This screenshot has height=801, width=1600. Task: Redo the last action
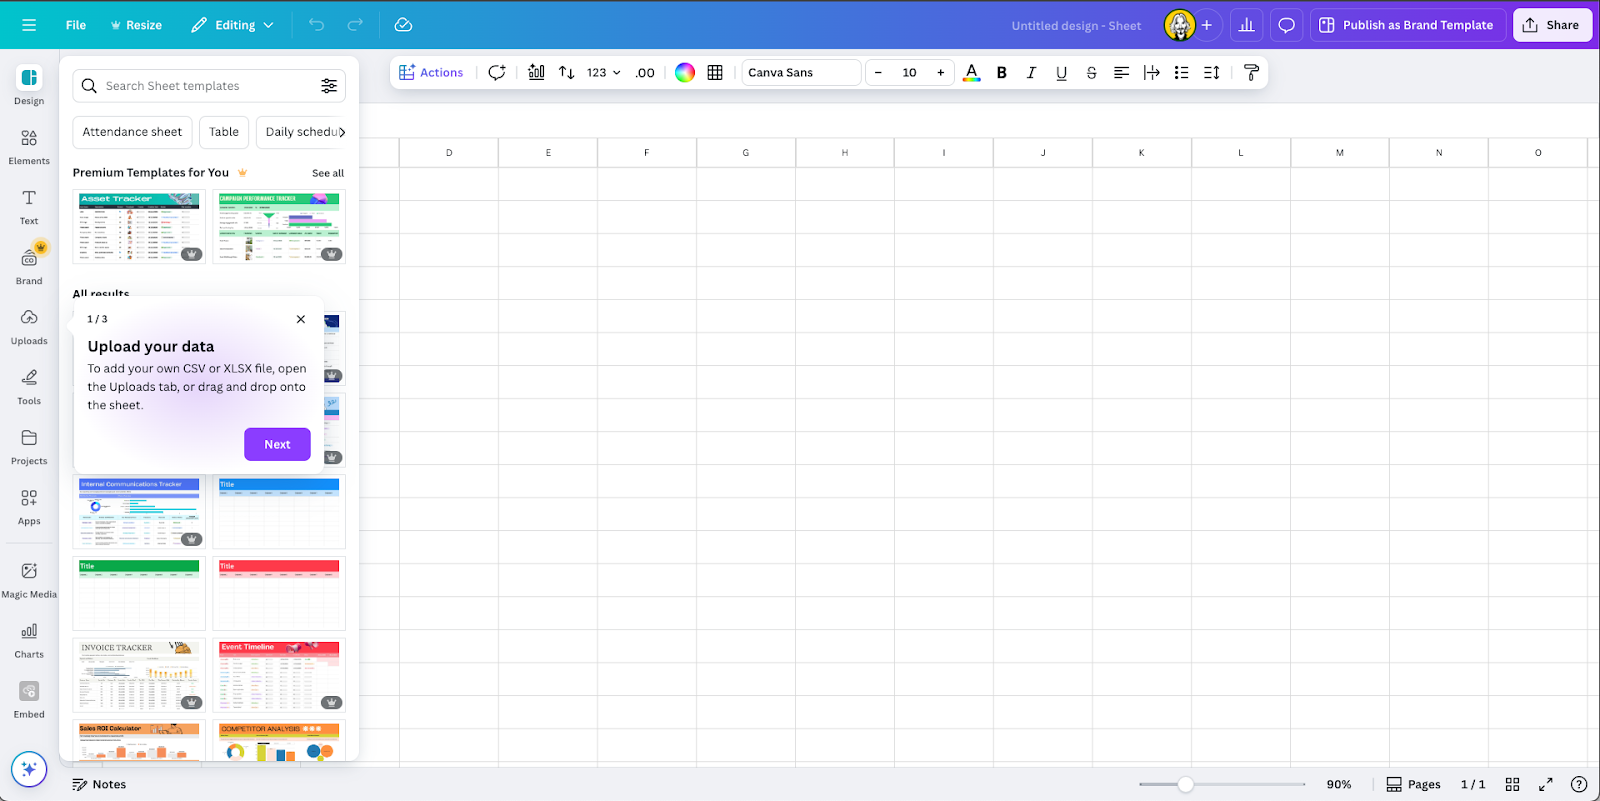click(355, 25)
